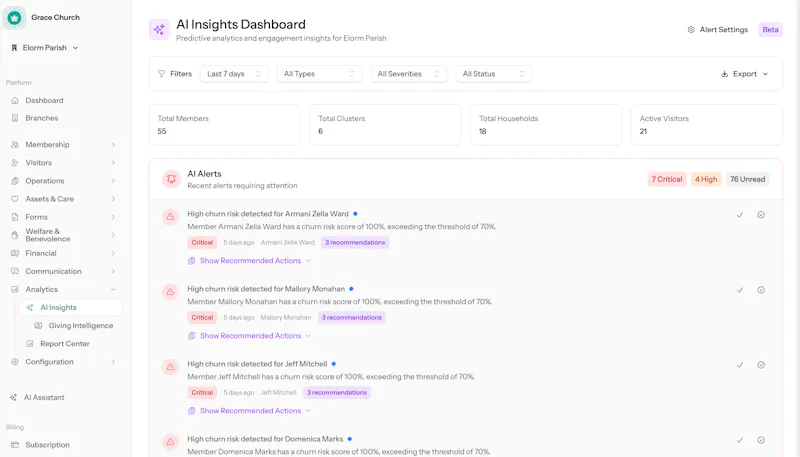Click the Total Clusters card

coord(385,125)
